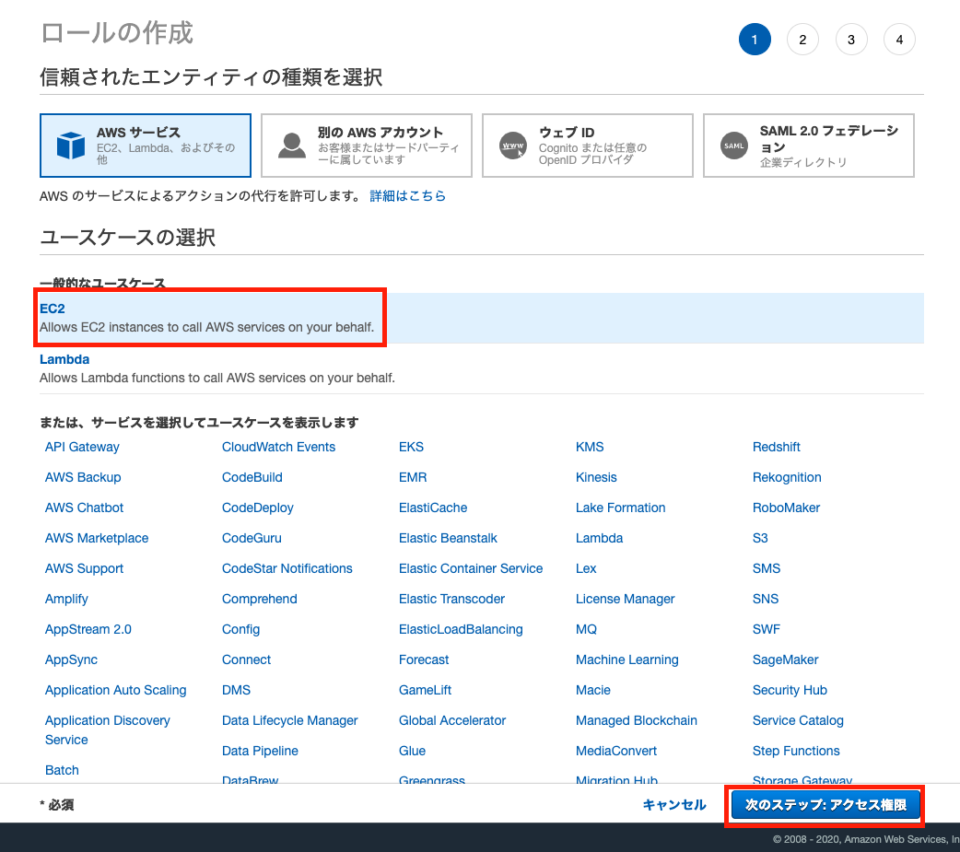Viewport: 960px width, 852px height.
Task: Select the CodeGuru service
Action: (x=252, y=538)
